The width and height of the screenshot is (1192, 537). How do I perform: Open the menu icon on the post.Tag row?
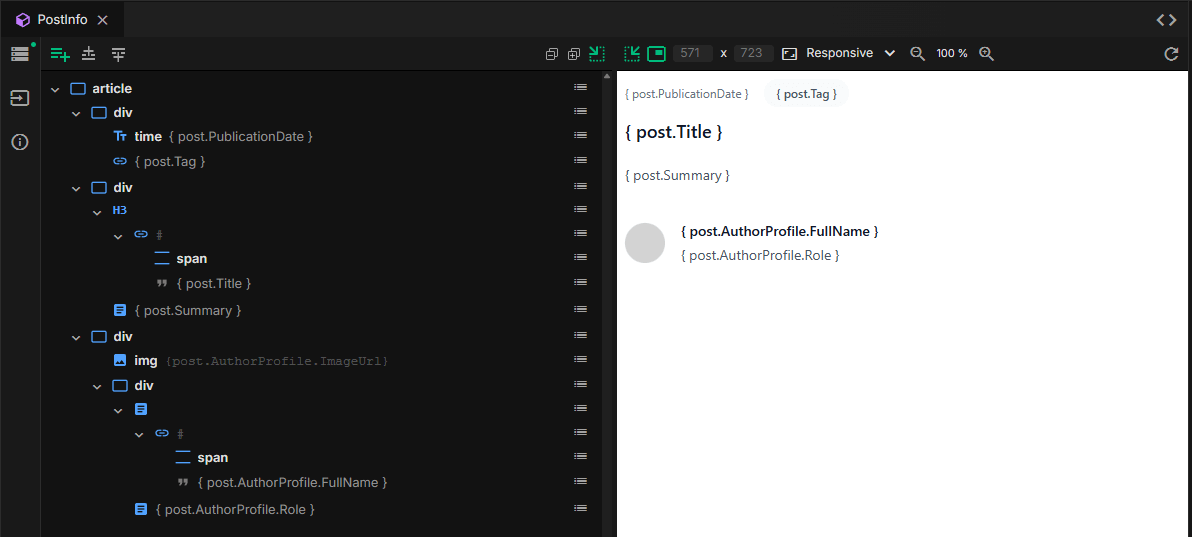(x=581, y=160)
